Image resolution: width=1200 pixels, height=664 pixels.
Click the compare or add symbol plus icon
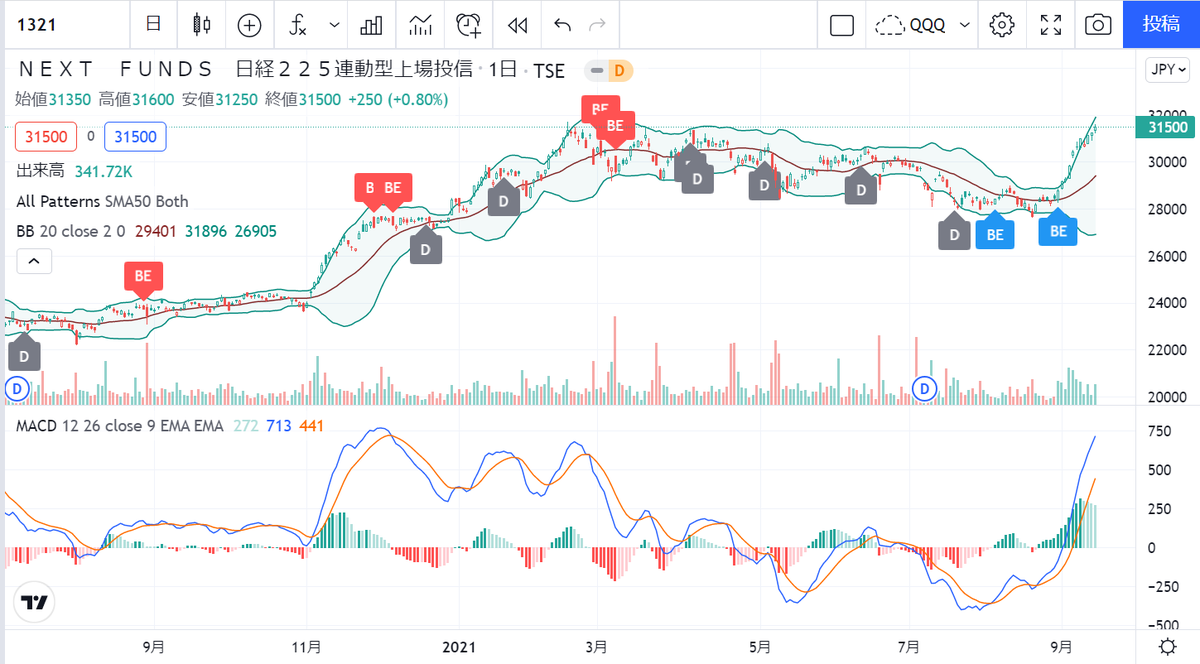click(x=249, y=24)
